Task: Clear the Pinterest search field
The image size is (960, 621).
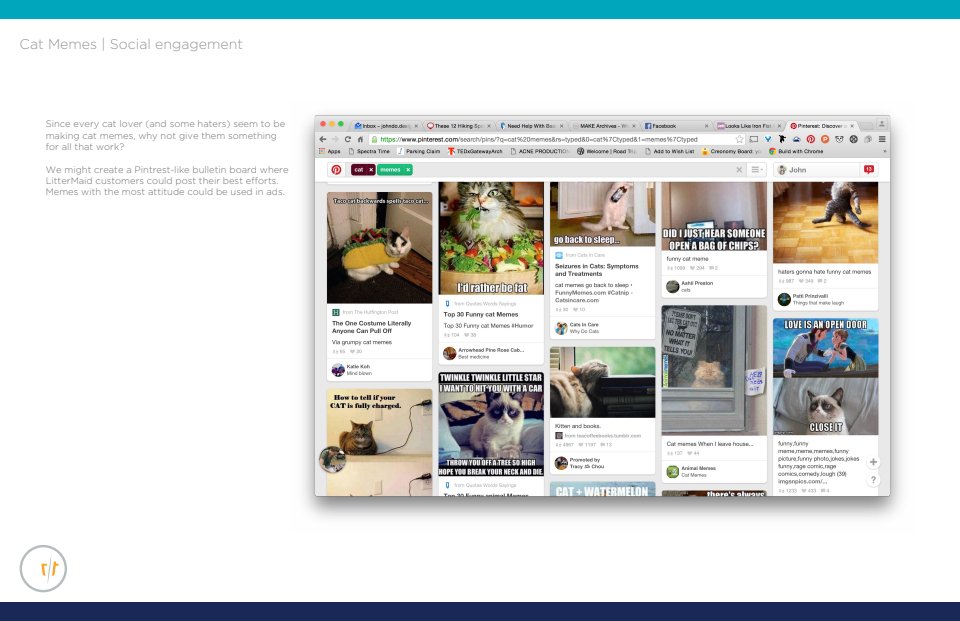Action: pos(739,170)
